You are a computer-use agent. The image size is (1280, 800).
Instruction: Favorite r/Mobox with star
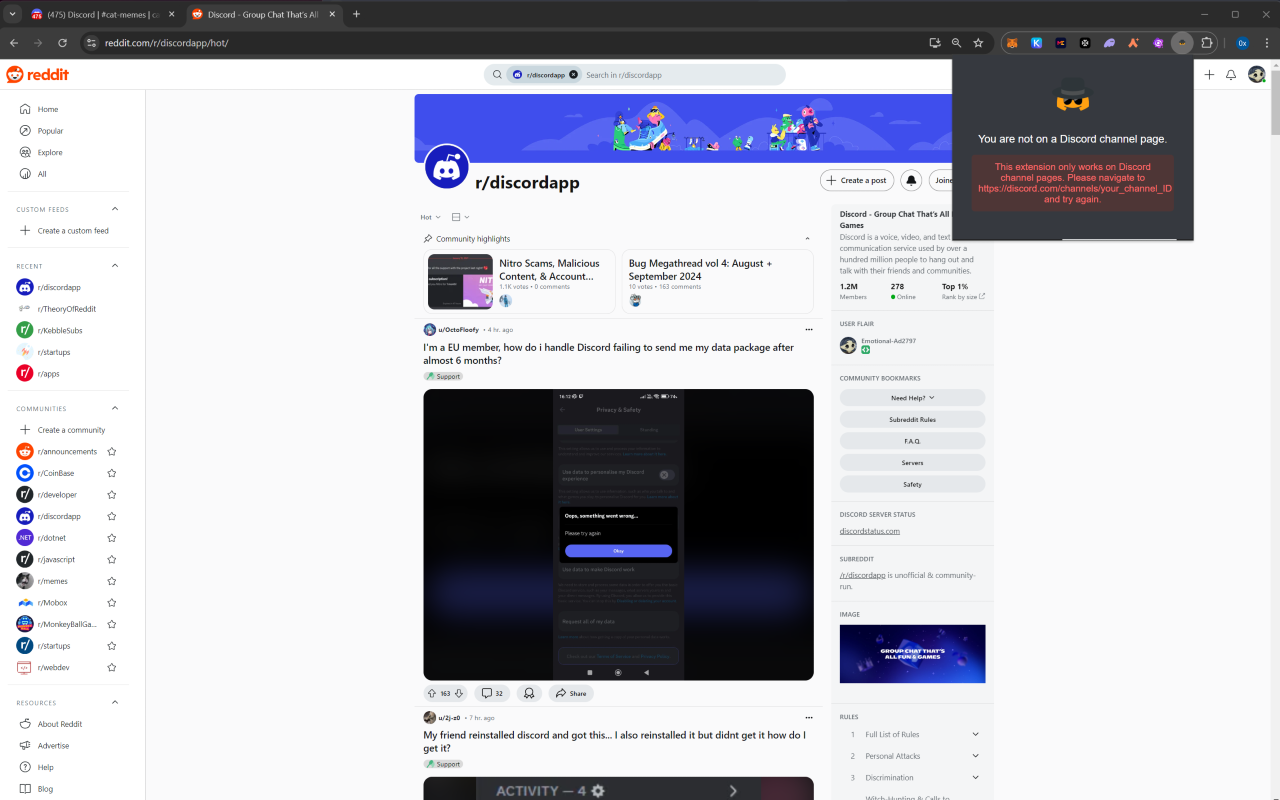pyautogui.click(x=112, y=603)
